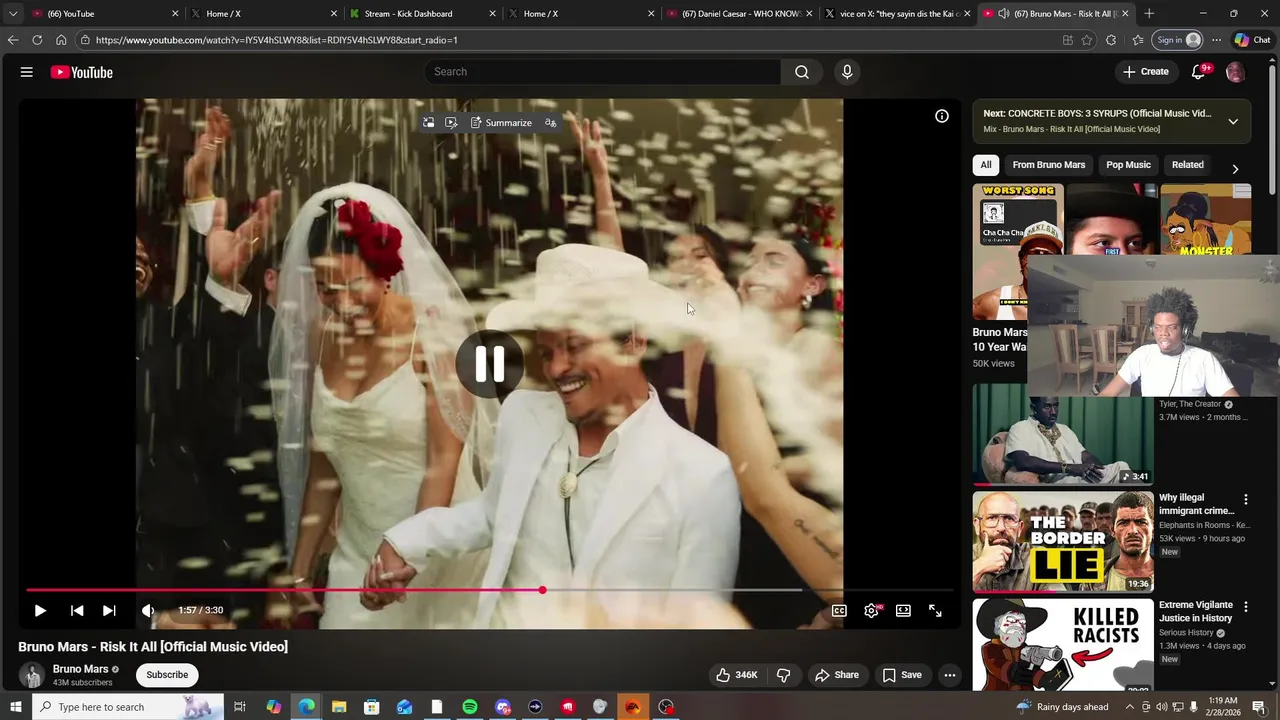Image resolution: width=1280 pixels, height=720 pixels.
Task: Open The Border Lie video thumbnail
Action: (1063, 541)
